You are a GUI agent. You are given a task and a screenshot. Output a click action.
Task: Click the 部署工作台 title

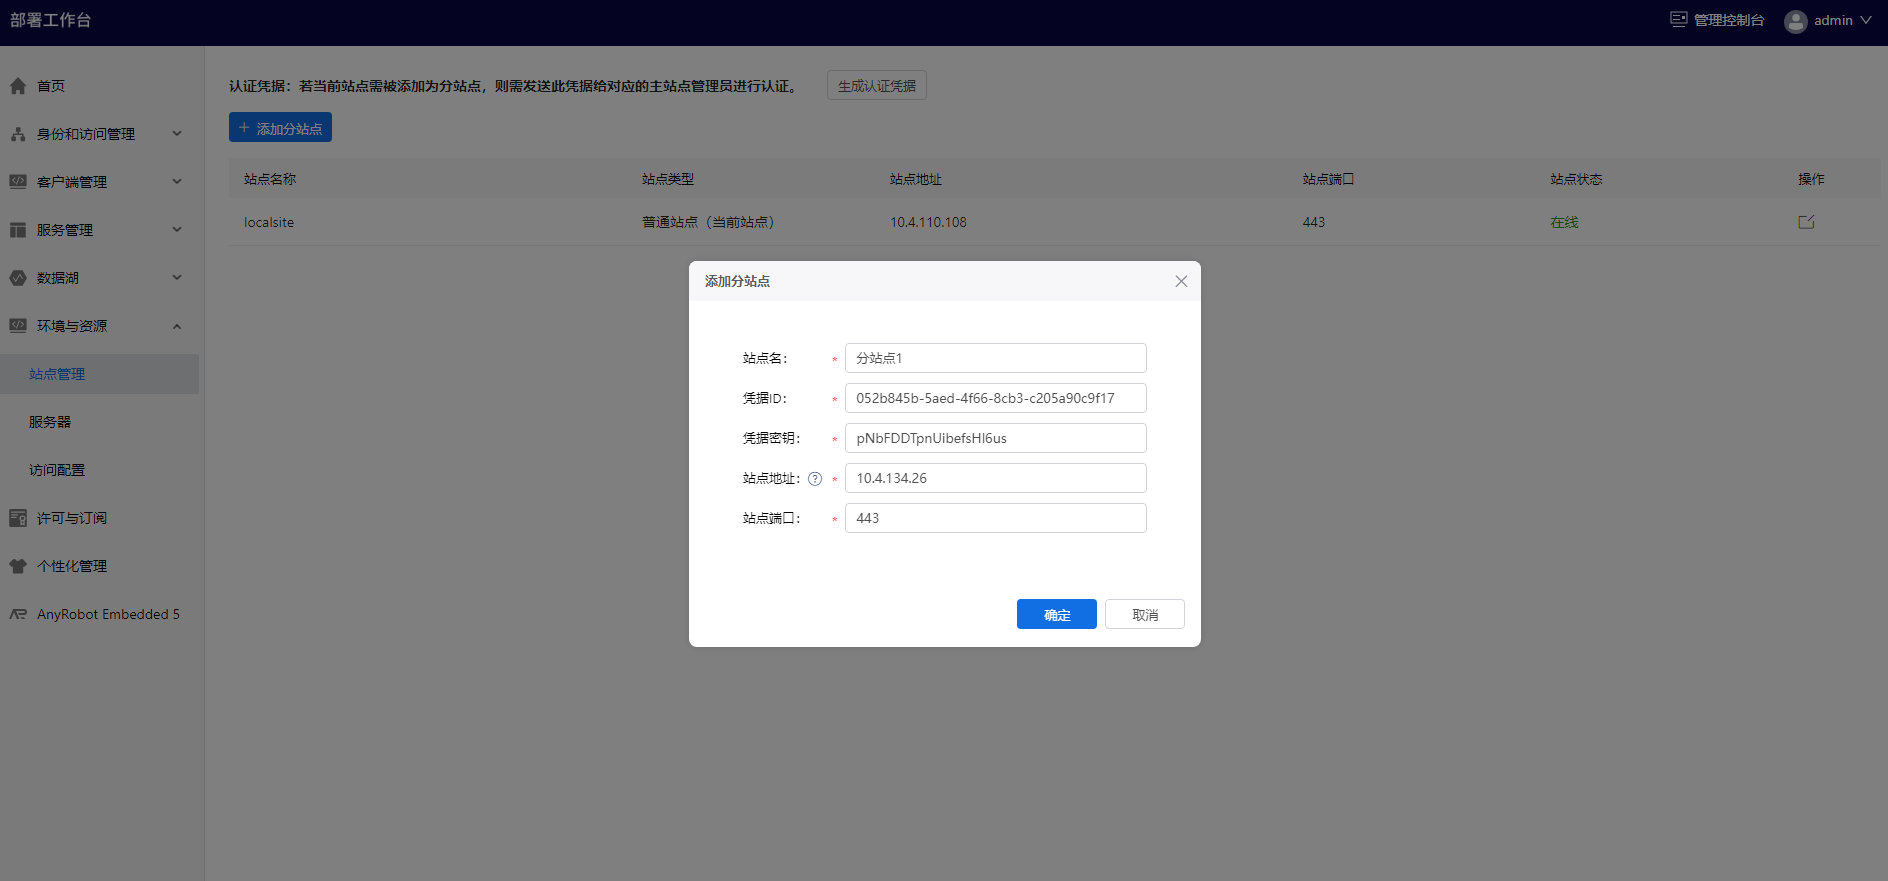tap(51, 20)
